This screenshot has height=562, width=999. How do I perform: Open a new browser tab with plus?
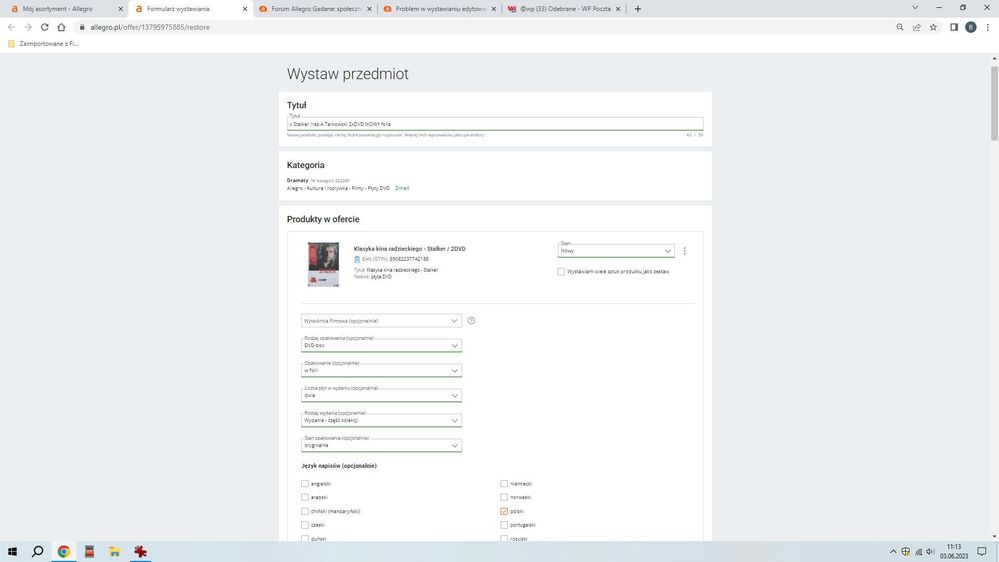click(x=638, y=9)
